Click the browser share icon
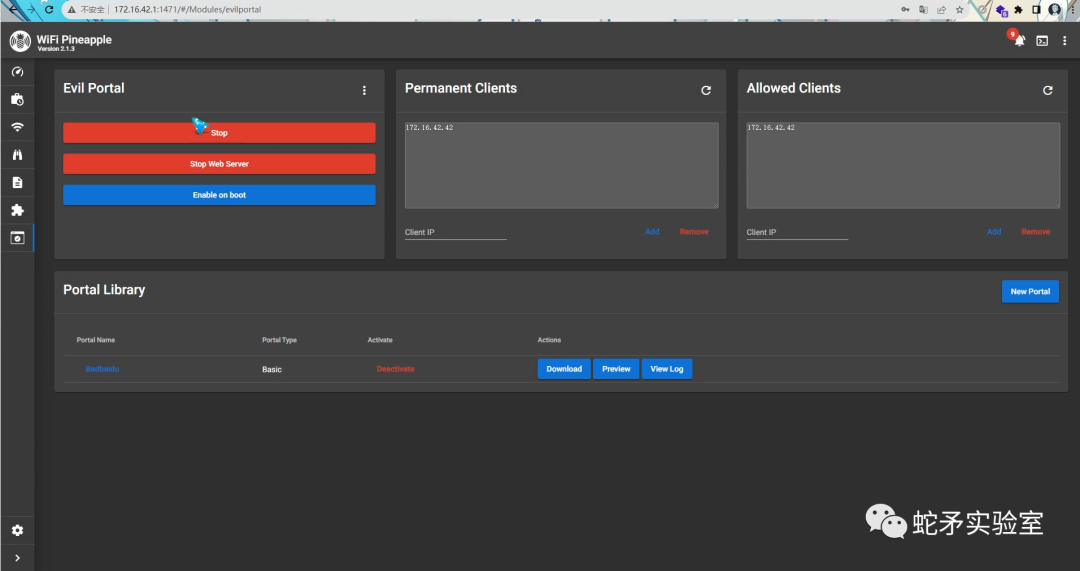Image resolution: width=1080 pixels, height=571 pixels. coord(941,10)
